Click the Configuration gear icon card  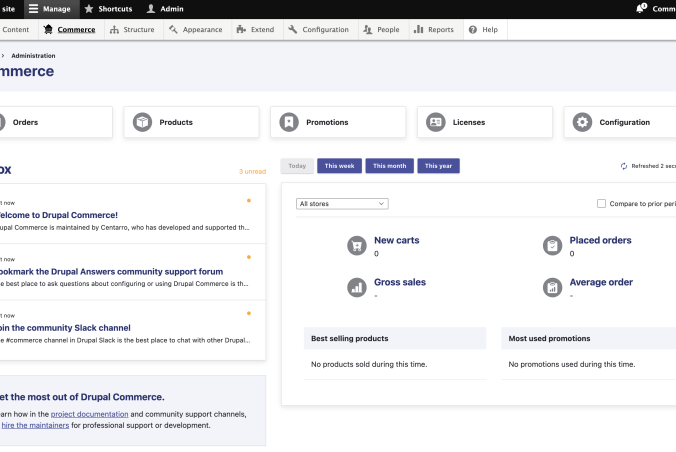click(x=582, y=122)
